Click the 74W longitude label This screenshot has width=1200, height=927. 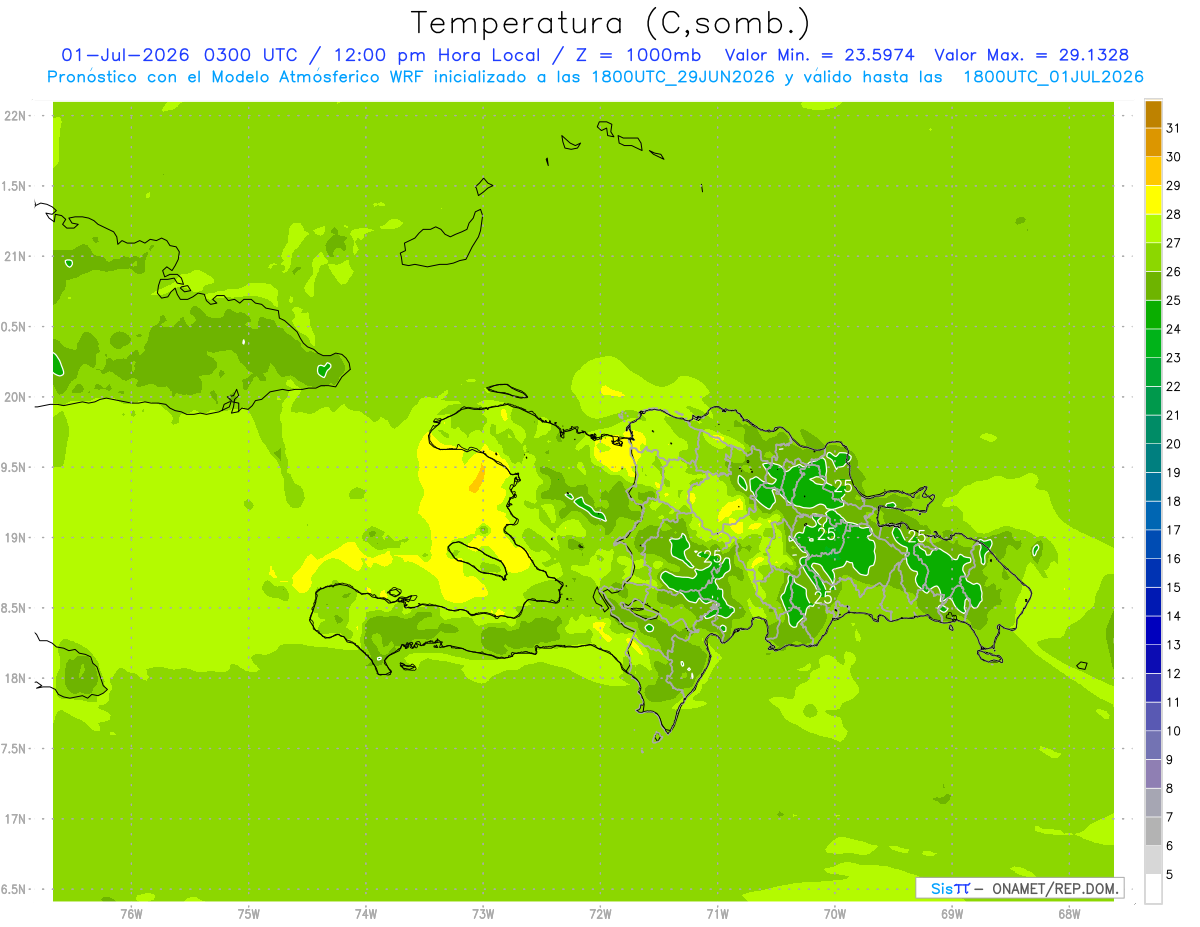point(366,913)
